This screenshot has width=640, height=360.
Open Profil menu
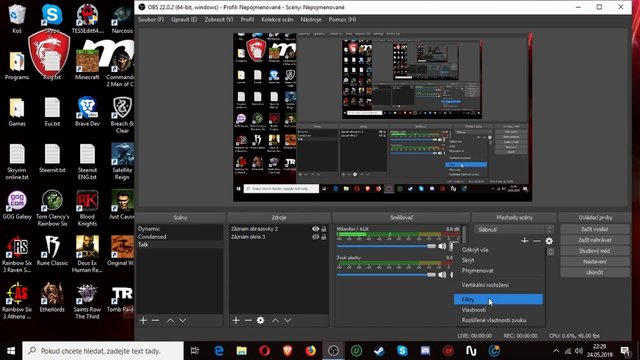point(247,20)
